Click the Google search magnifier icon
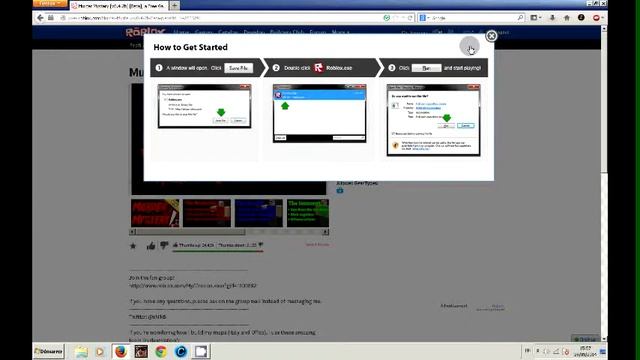This screenshot has width=640, height=360. pyautogui.click(x=520, y=18)
